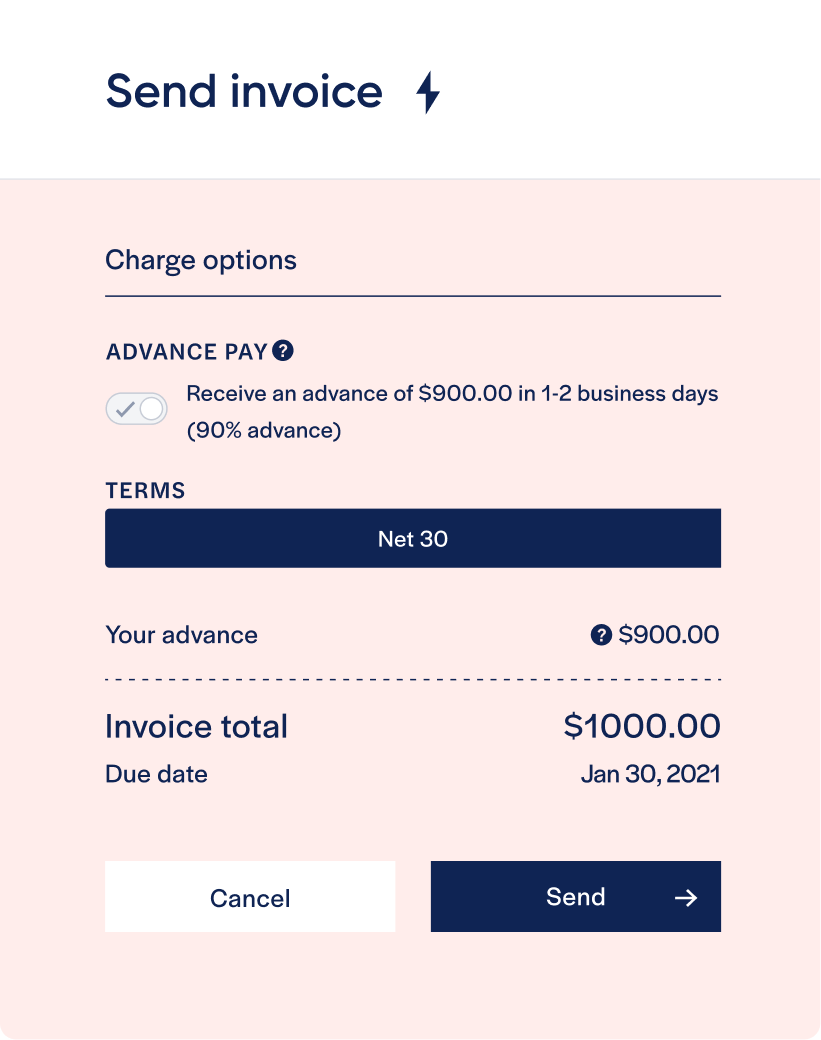The image size is (821, 1040).
Task: Click the 'Receive an advance of $900.00' description
Action: pyautogui.click(x=452, y=412)
